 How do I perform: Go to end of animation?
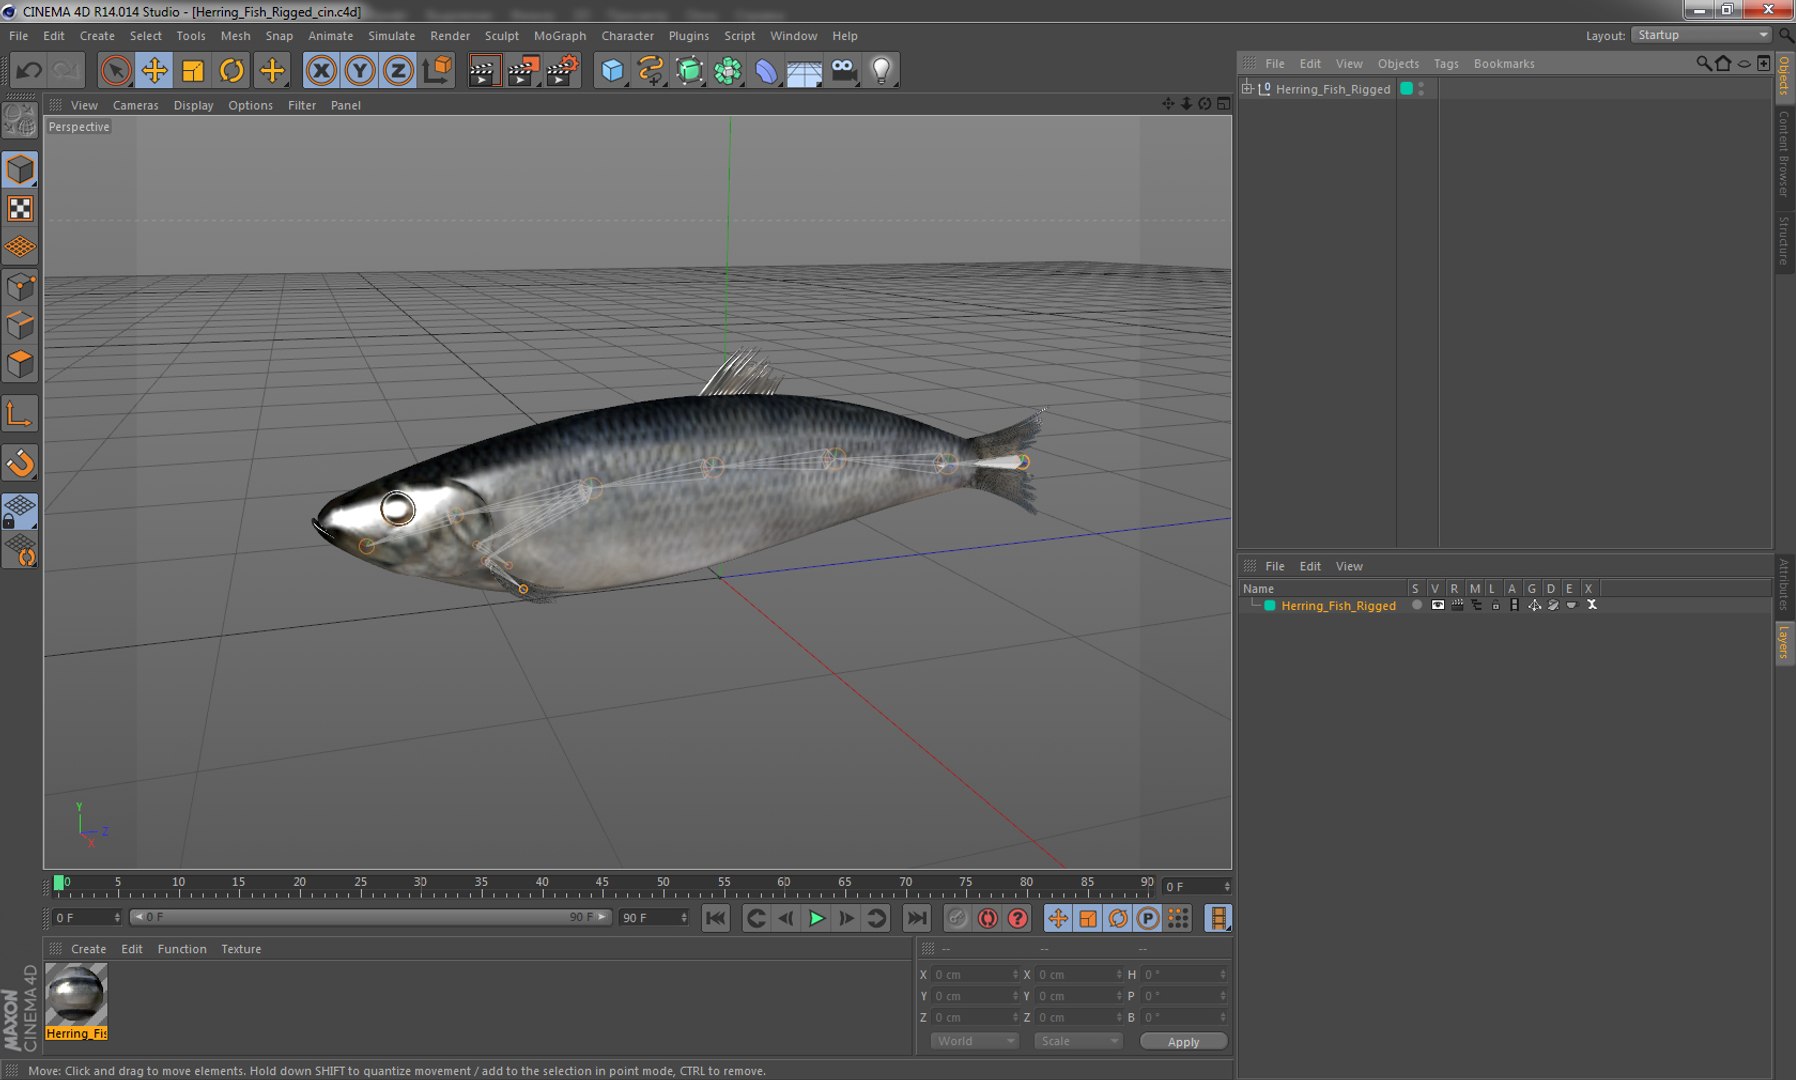[x=916, y=918]
